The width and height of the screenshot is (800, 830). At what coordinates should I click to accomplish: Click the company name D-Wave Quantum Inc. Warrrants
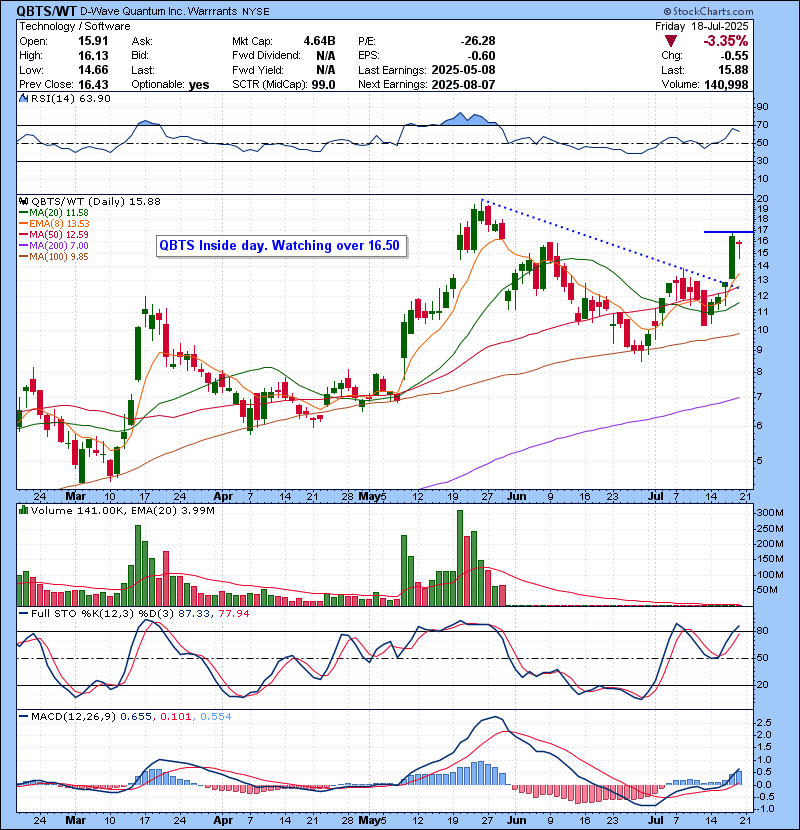pos(159,11)
